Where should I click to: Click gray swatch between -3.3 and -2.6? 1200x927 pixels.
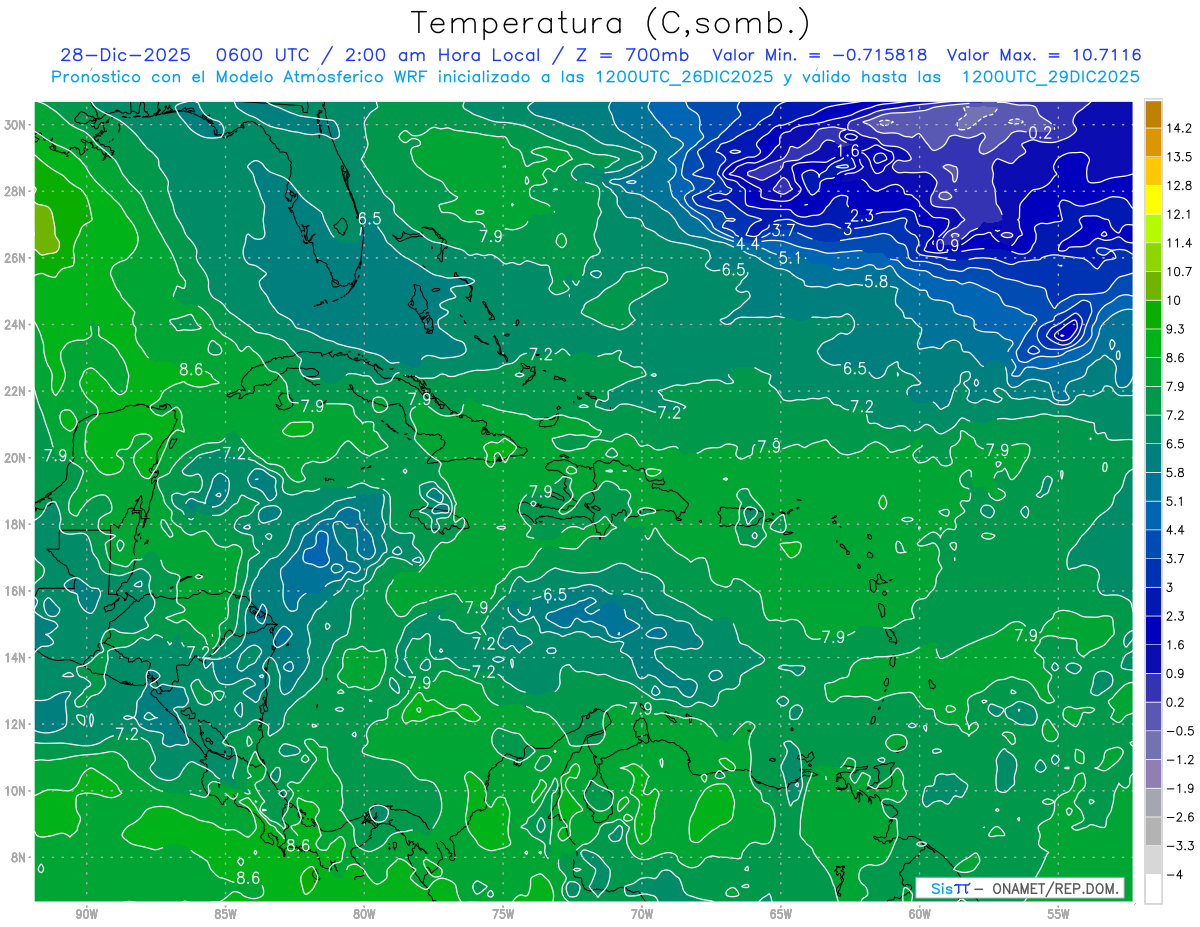(1153, 832)
